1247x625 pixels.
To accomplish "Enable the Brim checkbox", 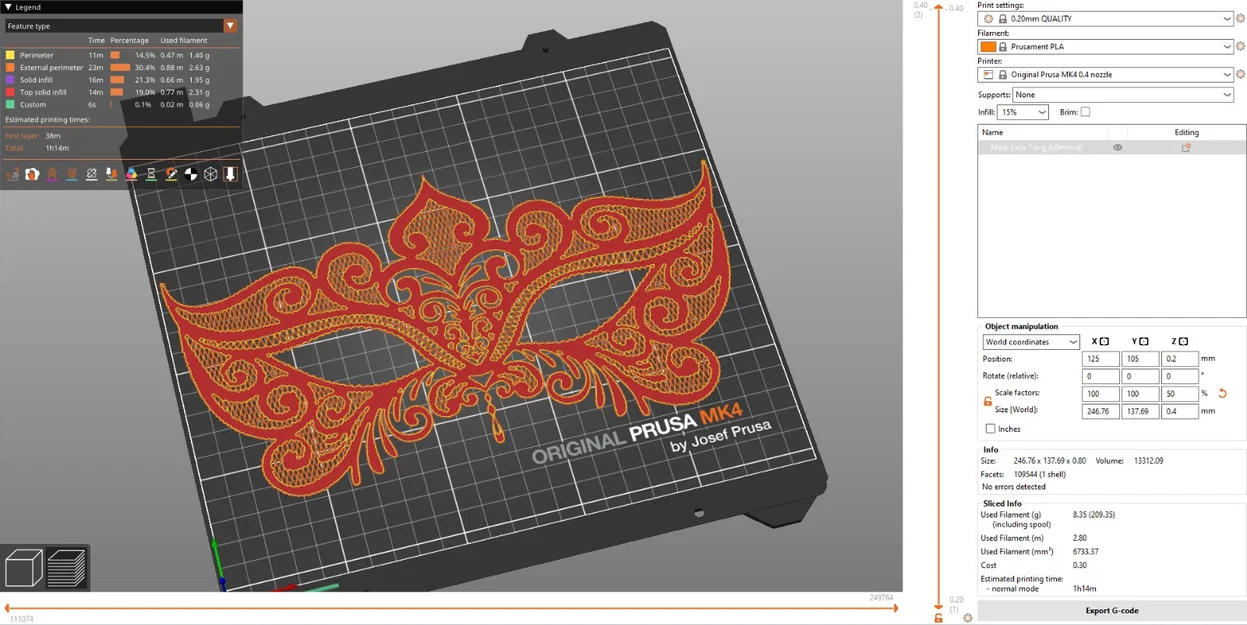I will click(1085, 112).
